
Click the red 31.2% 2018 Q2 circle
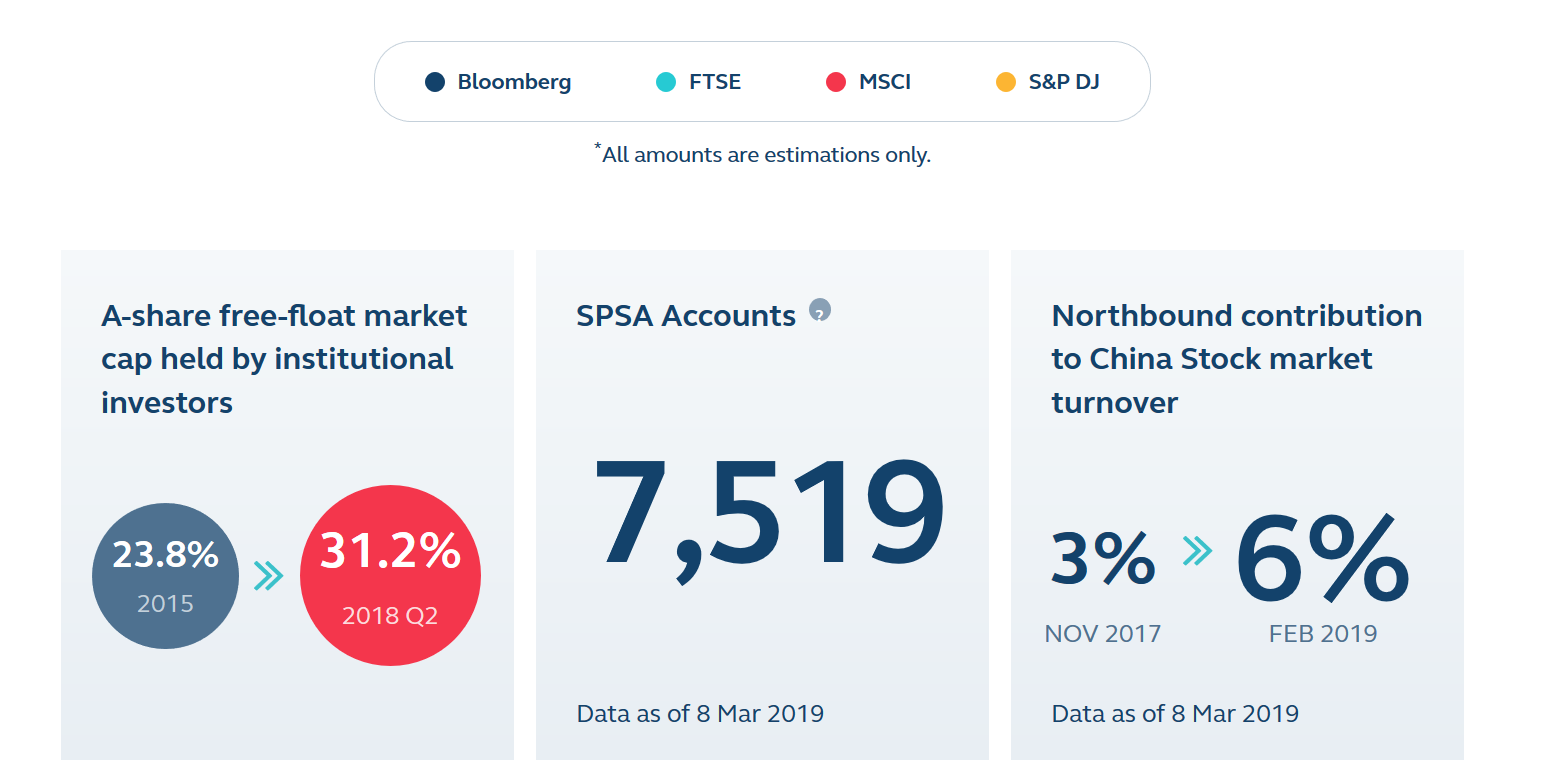point(390,576)
